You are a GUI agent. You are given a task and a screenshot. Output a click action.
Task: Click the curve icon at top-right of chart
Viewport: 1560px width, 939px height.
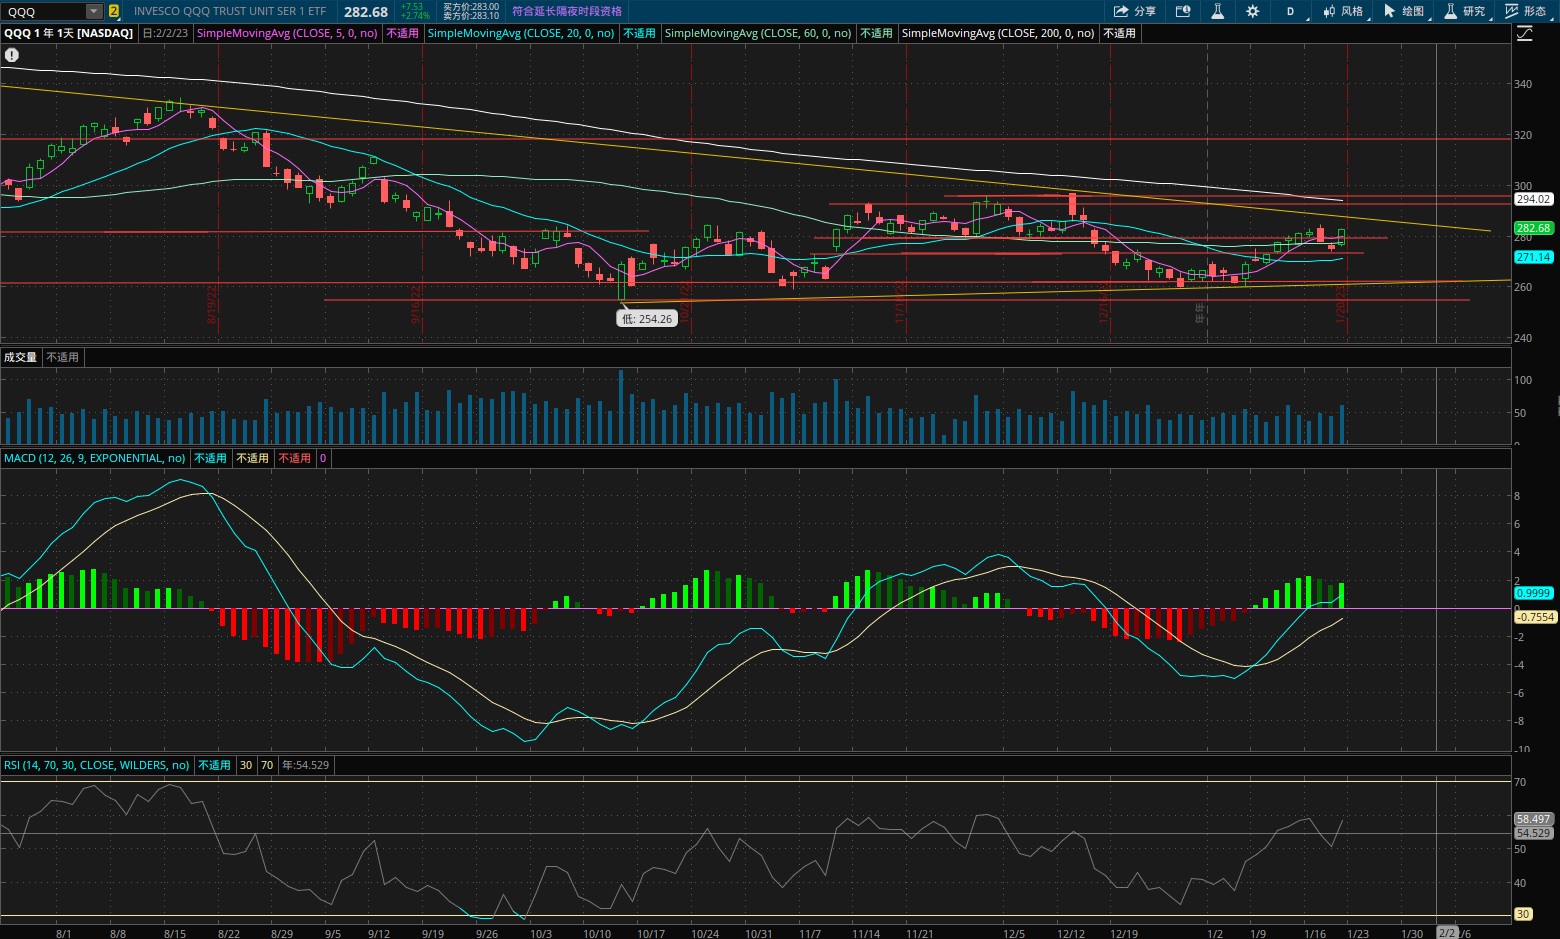1524,34
